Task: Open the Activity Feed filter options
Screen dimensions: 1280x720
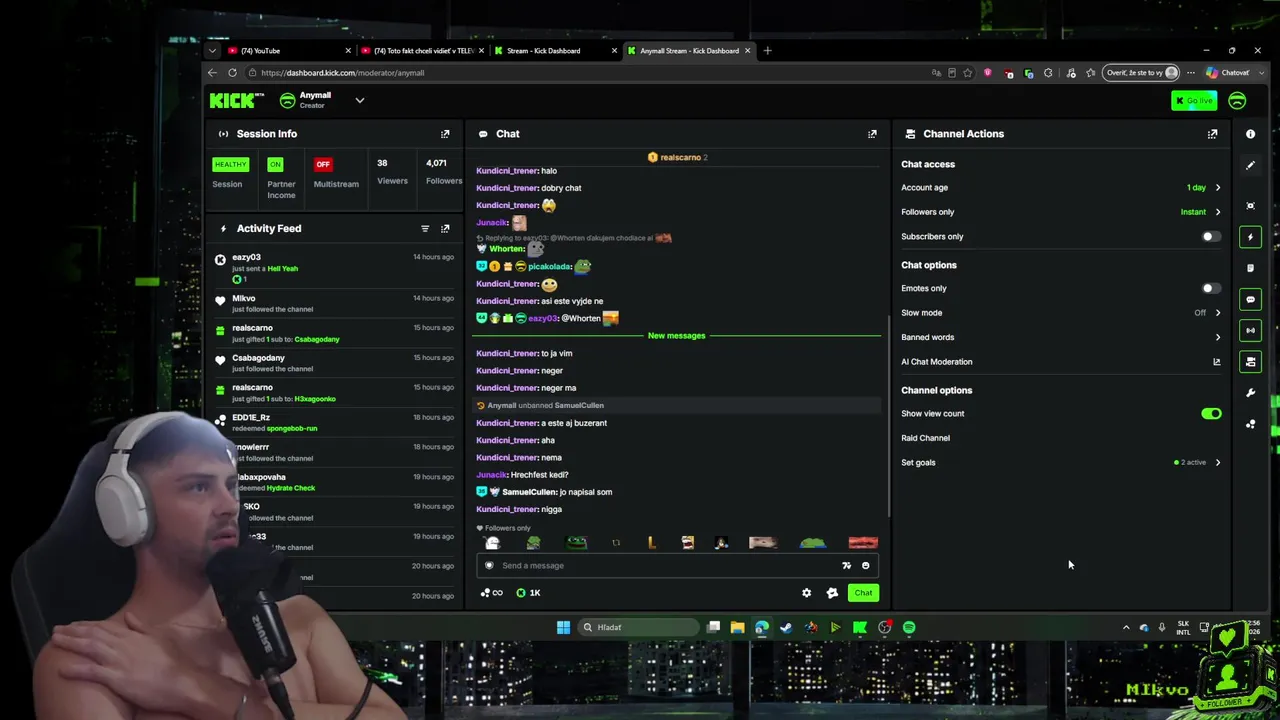Action: tap(425, 229)
